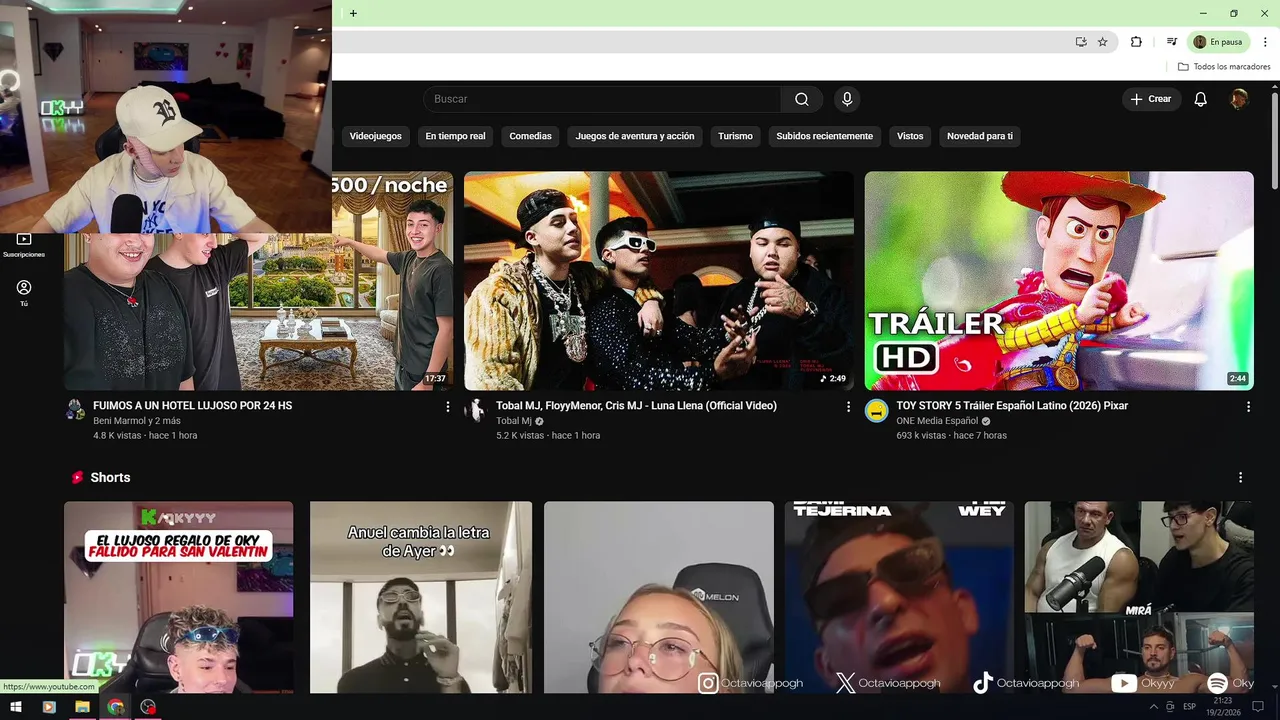Click the Shorts logo icon
The height and width of the screenshot is (720, 1280).
(77, 478)
